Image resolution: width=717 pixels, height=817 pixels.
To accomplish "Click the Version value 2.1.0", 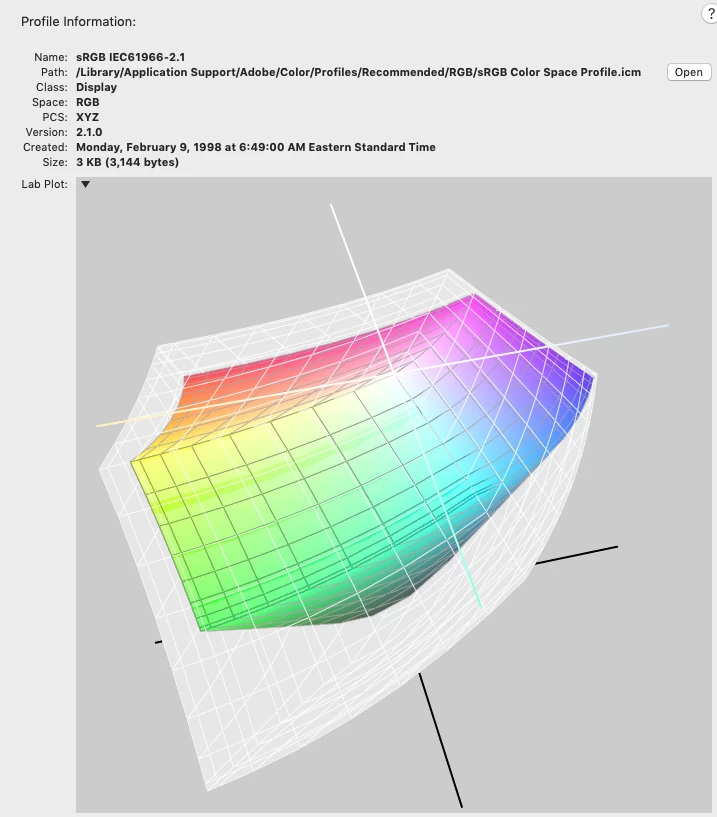I will [89, 132].
